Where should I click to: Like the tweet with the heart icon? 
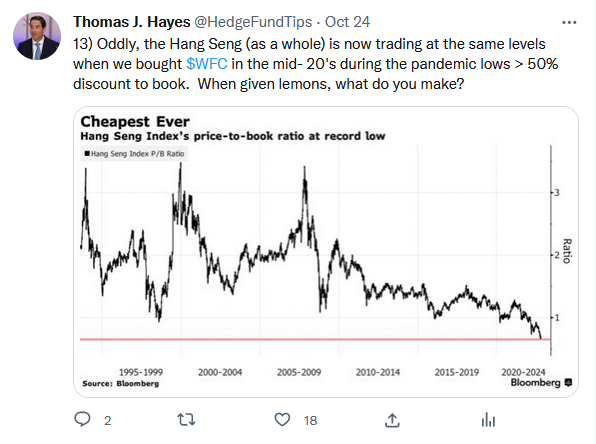(282, 420)
